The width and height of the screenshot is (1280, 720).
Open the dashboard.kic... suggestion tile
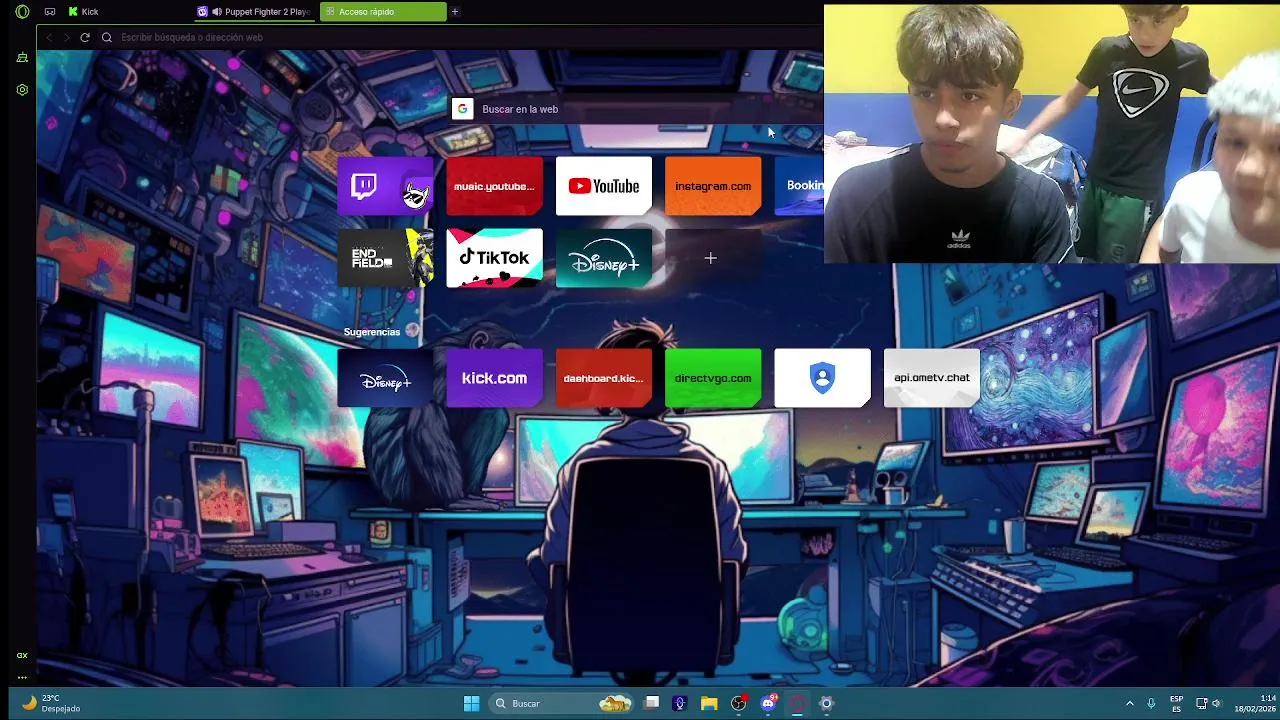pos(604,378)
